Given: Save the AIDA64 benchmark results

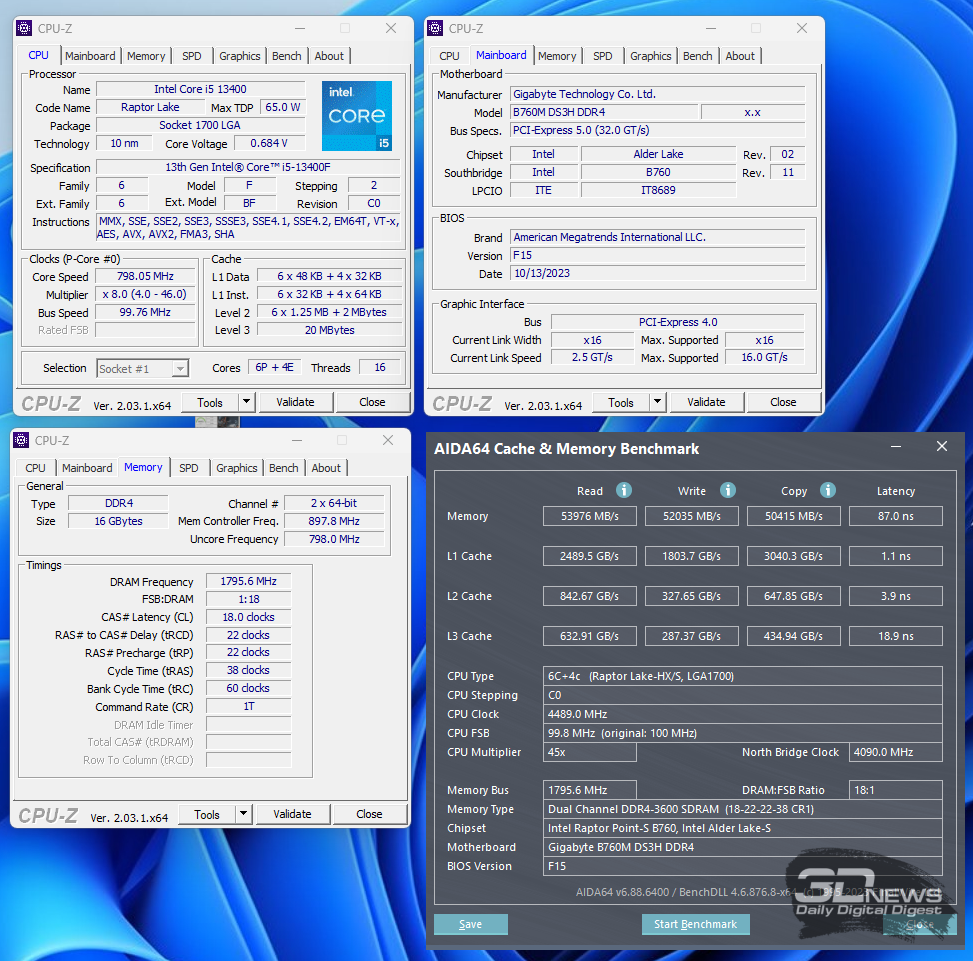Looking at the screenshot, I should click(470, 924).
